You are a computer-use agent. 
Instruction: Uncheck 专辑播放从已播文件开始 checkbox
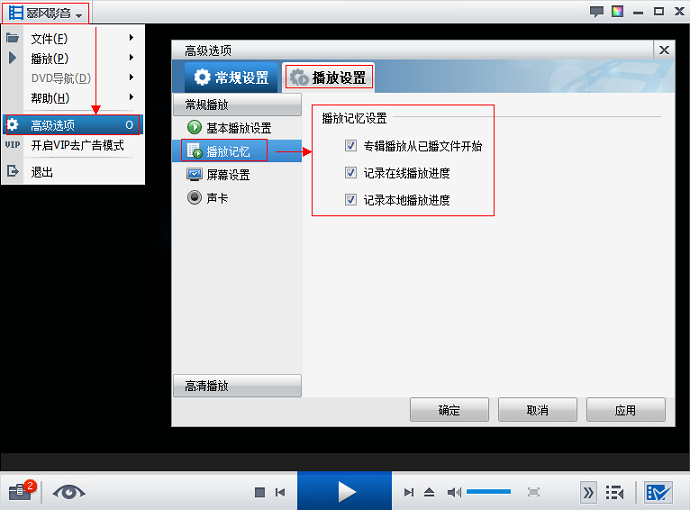350,146
